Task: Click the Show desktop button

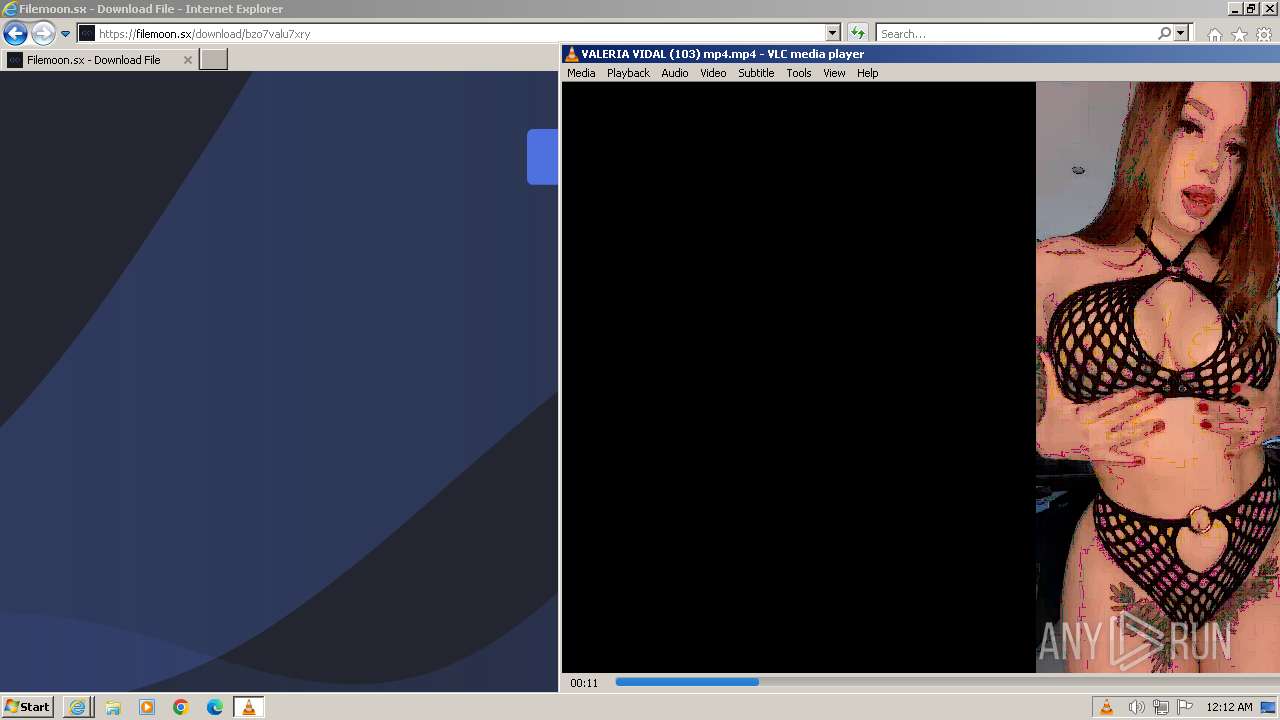Action: [x=1268, y=707]
